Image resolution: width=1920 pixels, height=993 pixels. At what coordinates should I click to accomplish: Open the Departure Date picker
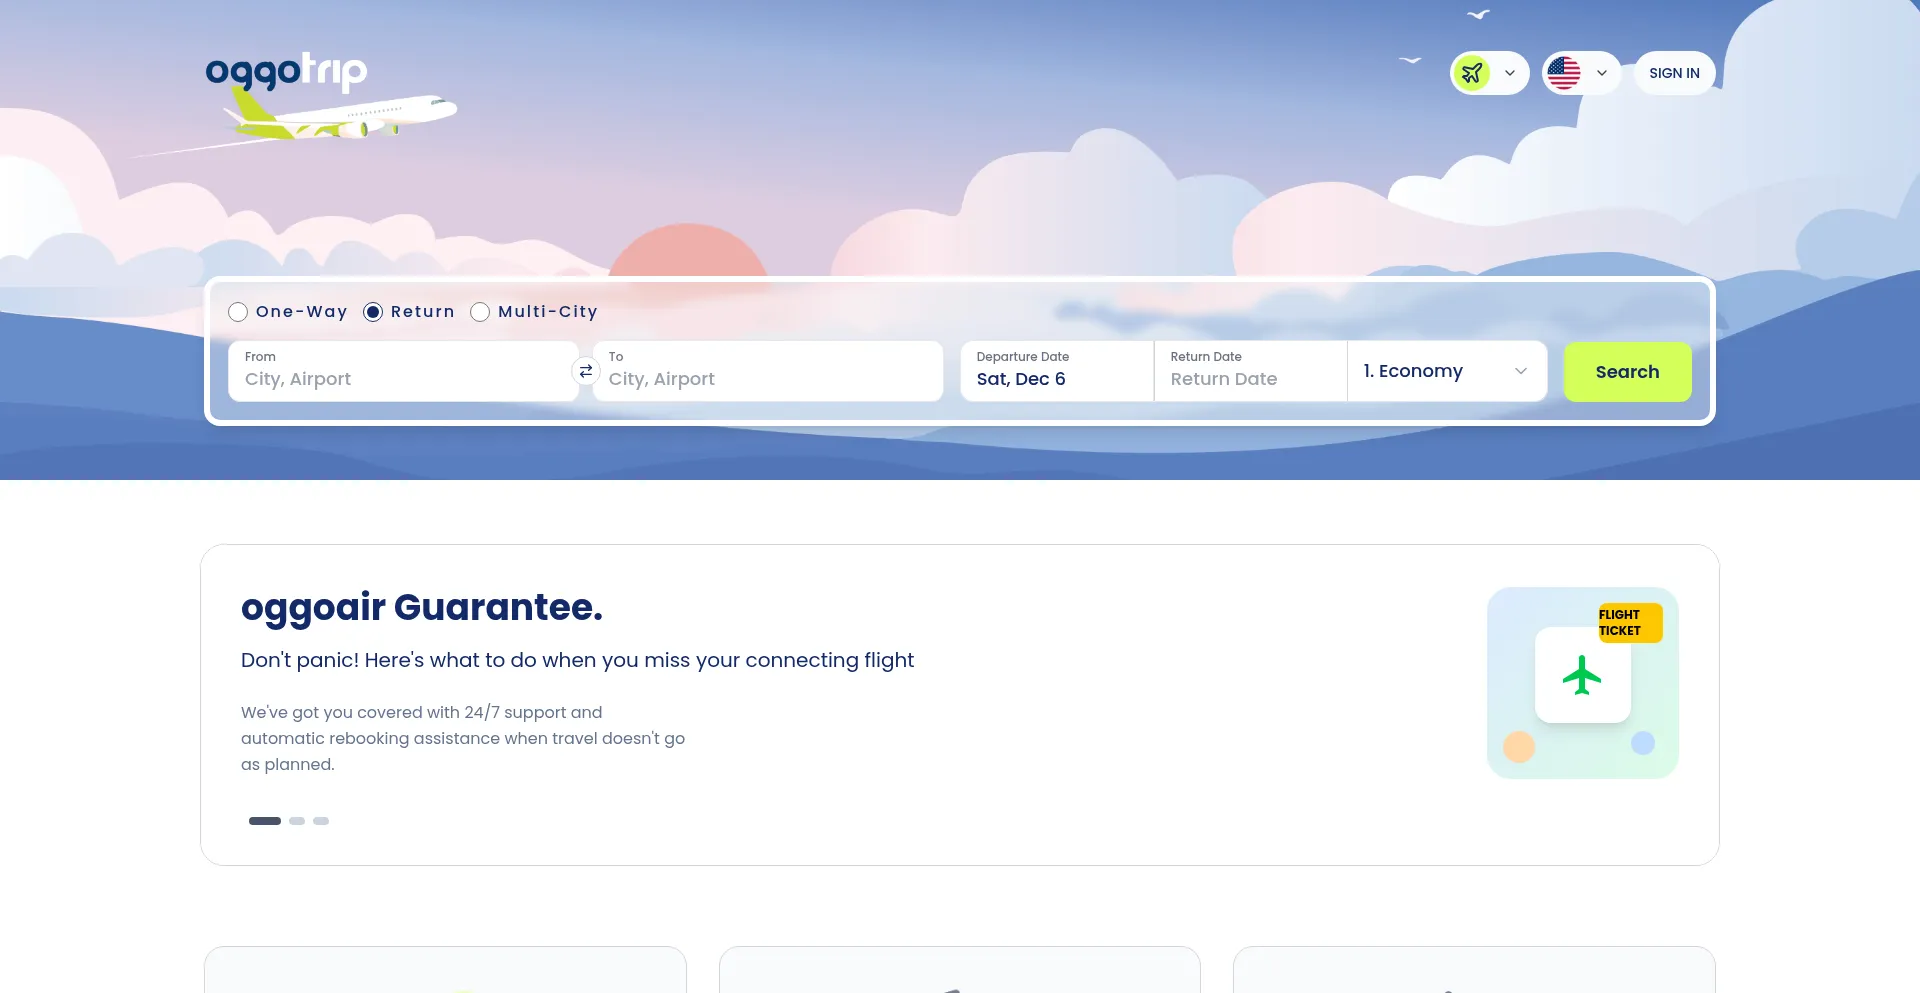tap(1057, 371)
